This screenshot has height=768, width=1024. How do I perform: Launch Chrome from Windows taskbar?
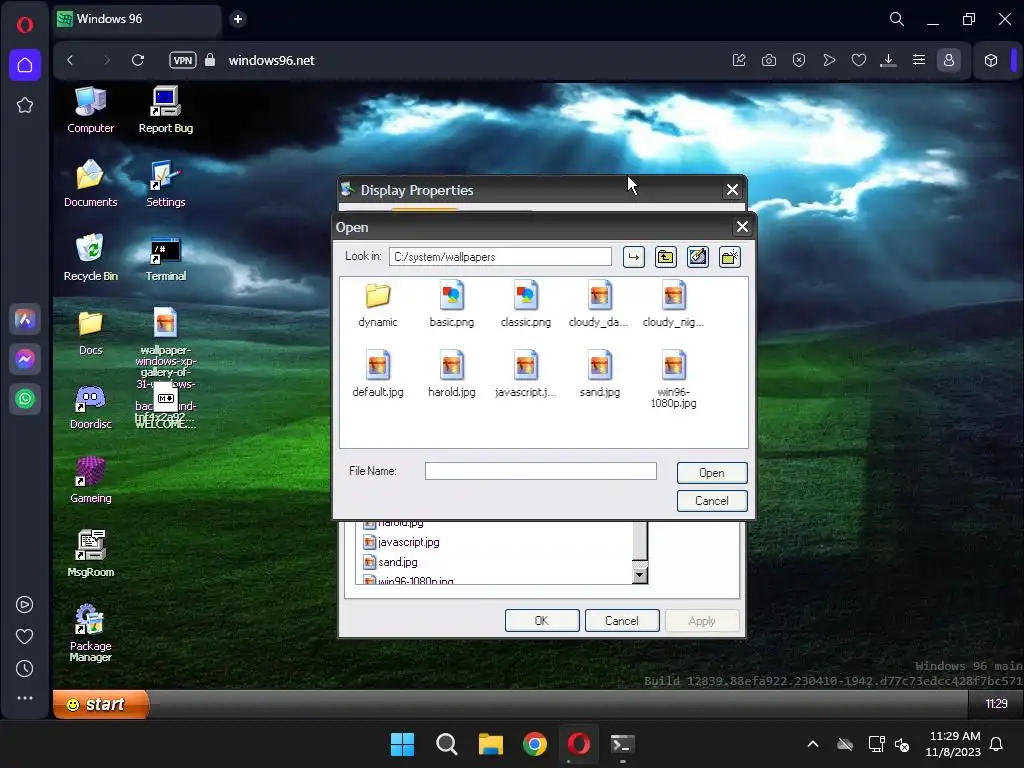(535, 744)
